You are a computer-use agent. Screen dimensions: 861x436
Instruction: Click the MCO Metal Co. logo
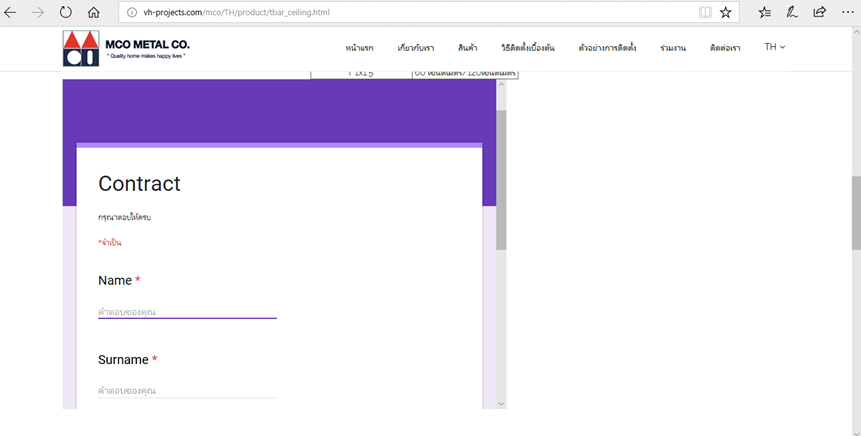126,48
